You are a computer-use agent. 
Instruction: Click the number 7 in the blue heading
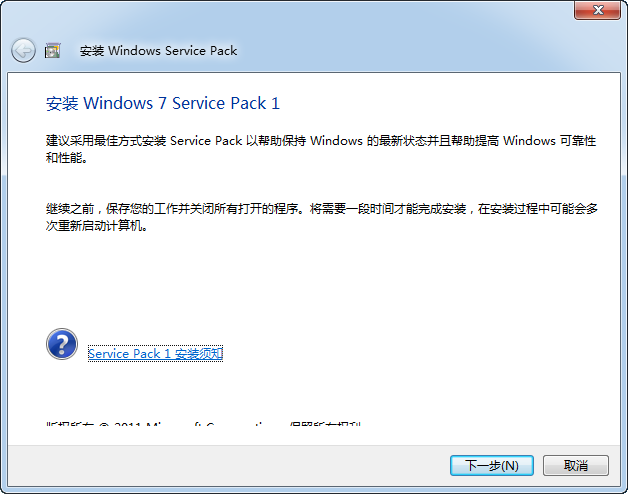click(x=162, y=103)
